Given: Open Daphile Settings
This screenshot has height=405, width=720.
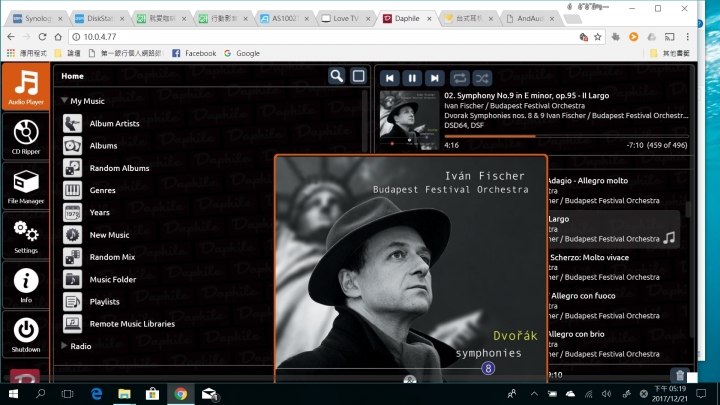Looking at the screenshot, I should [x=26, y=236].
